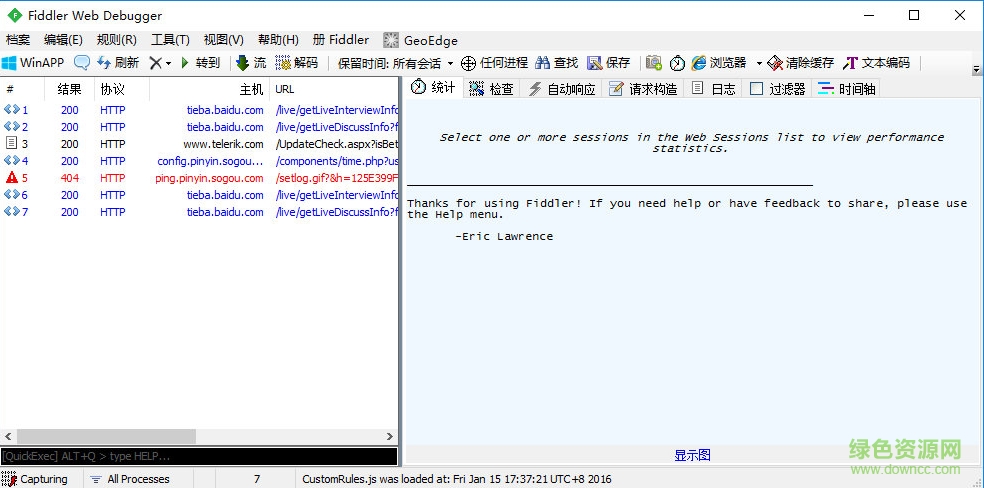Open the 规则(R) menu

point(117,40)
